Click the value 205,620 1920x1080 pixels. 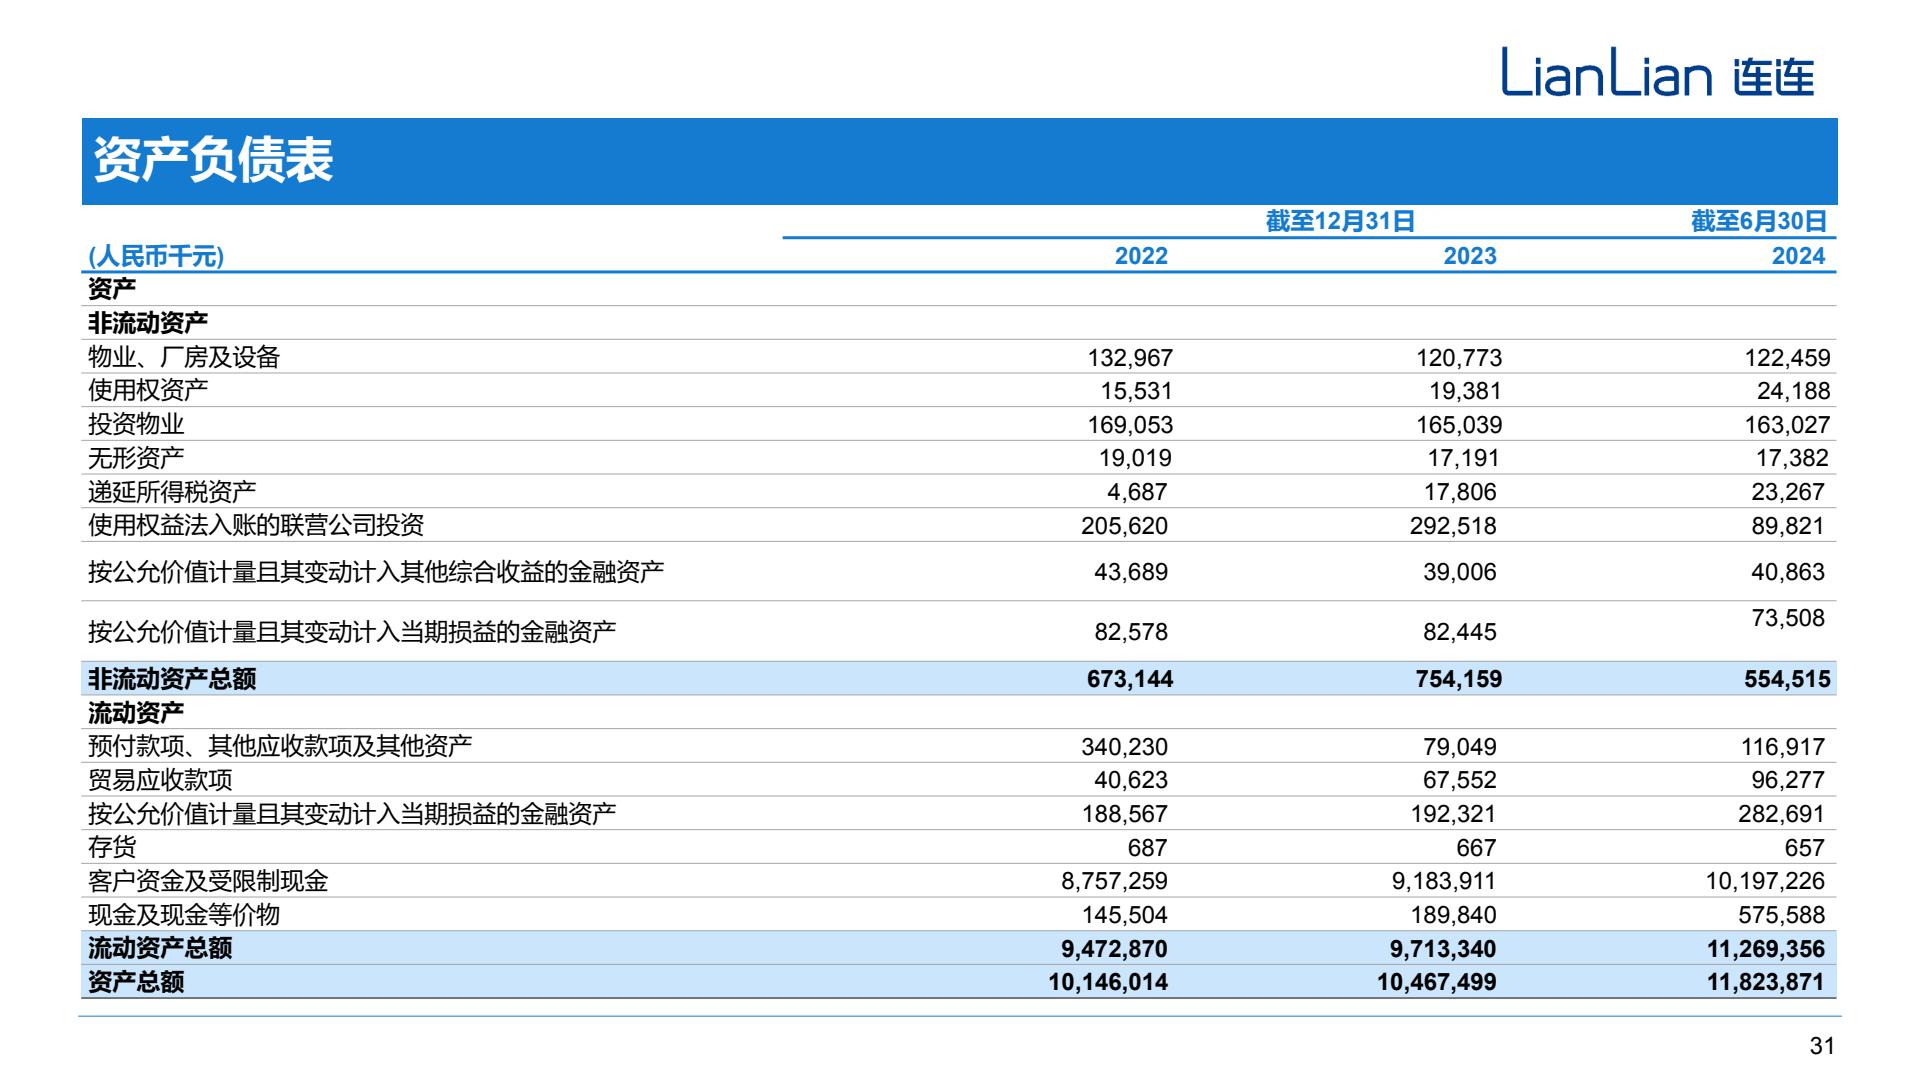pos(1124,526)
